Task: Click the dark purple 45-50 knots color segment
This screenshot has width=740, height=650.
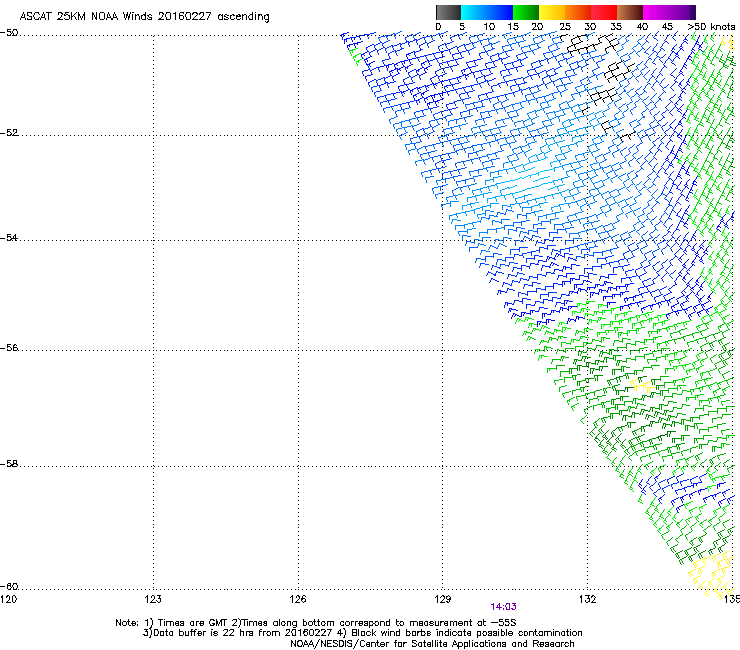Action: [682, 12]
